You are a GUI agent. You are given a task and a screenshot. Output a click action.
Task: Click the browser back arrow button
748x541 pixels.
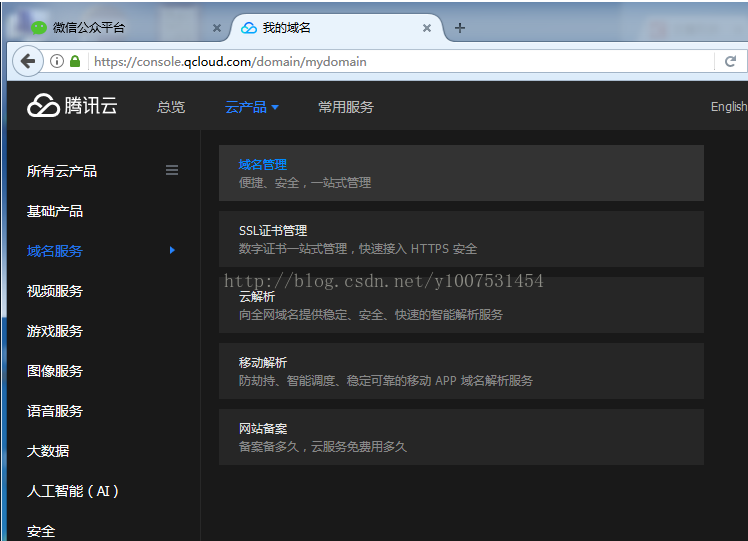coord(27,61)
